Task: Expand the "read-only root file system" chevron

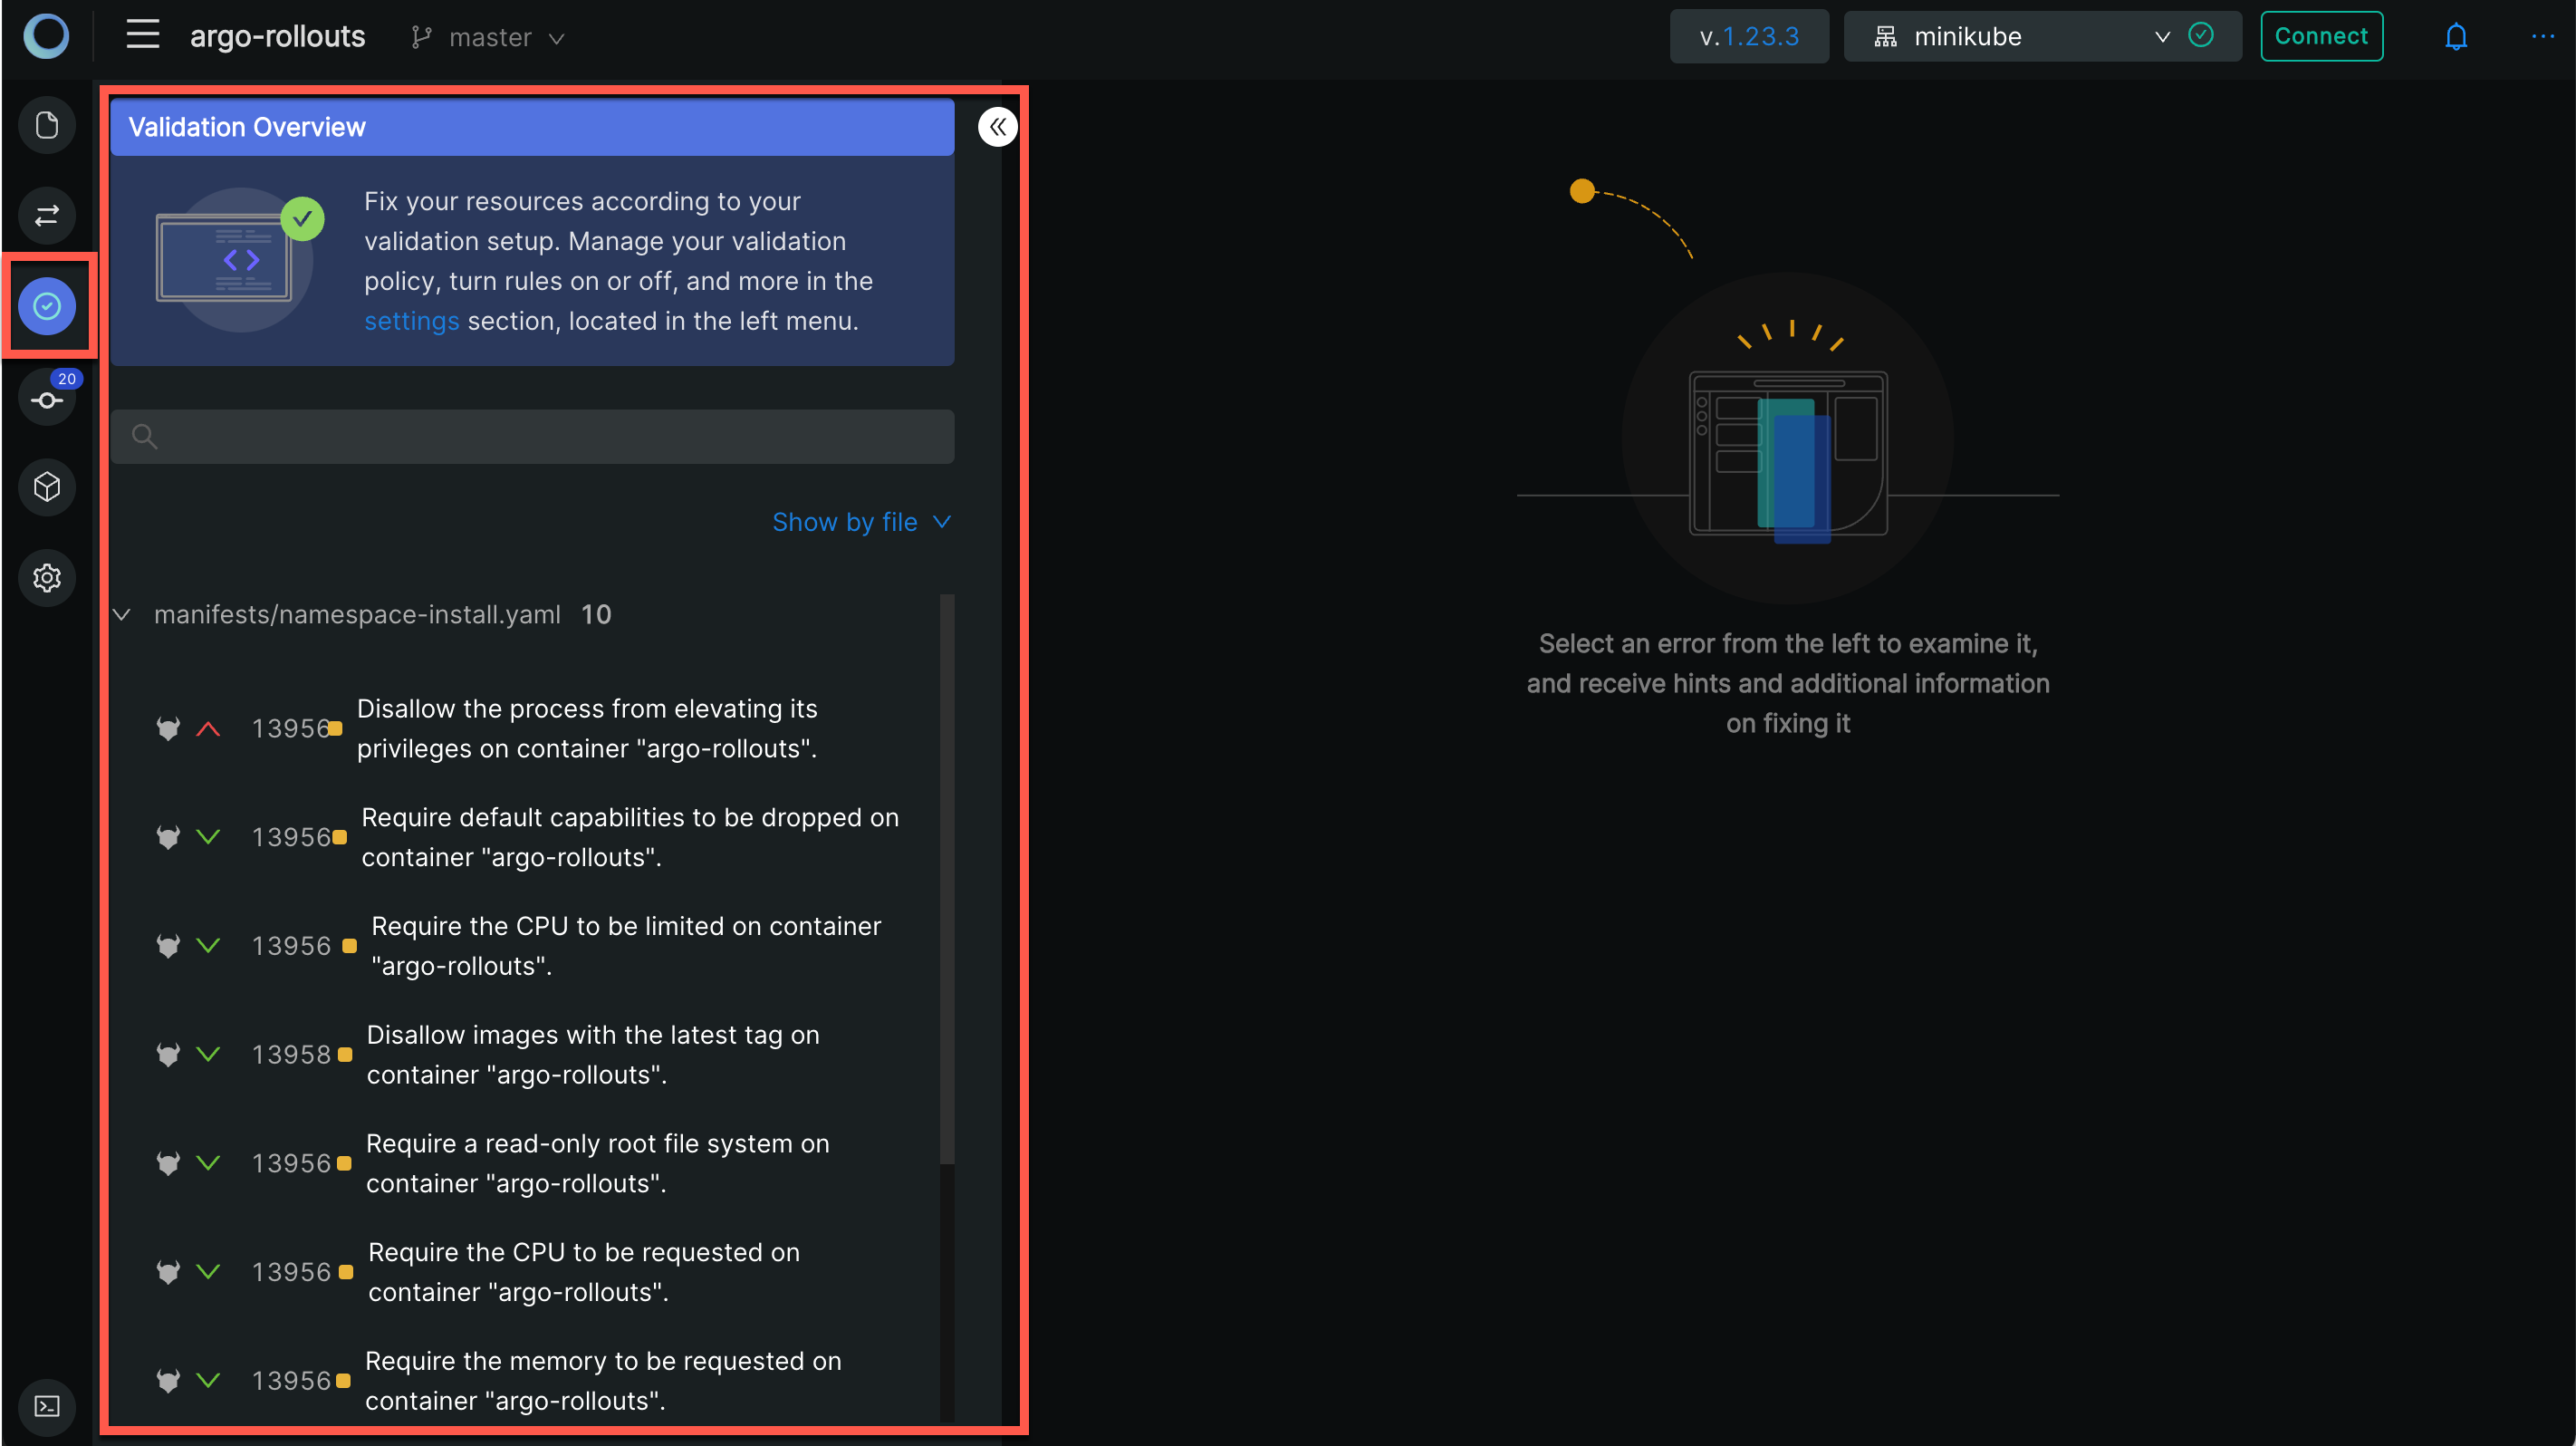Action: 208,1163
